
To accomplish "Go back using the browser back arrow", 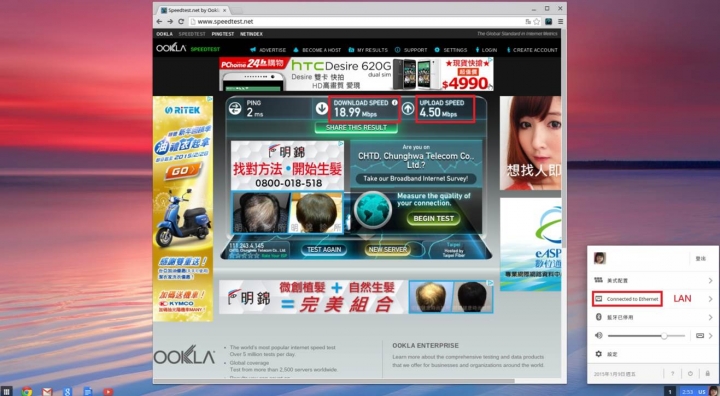I will click(x=159, y=22).
